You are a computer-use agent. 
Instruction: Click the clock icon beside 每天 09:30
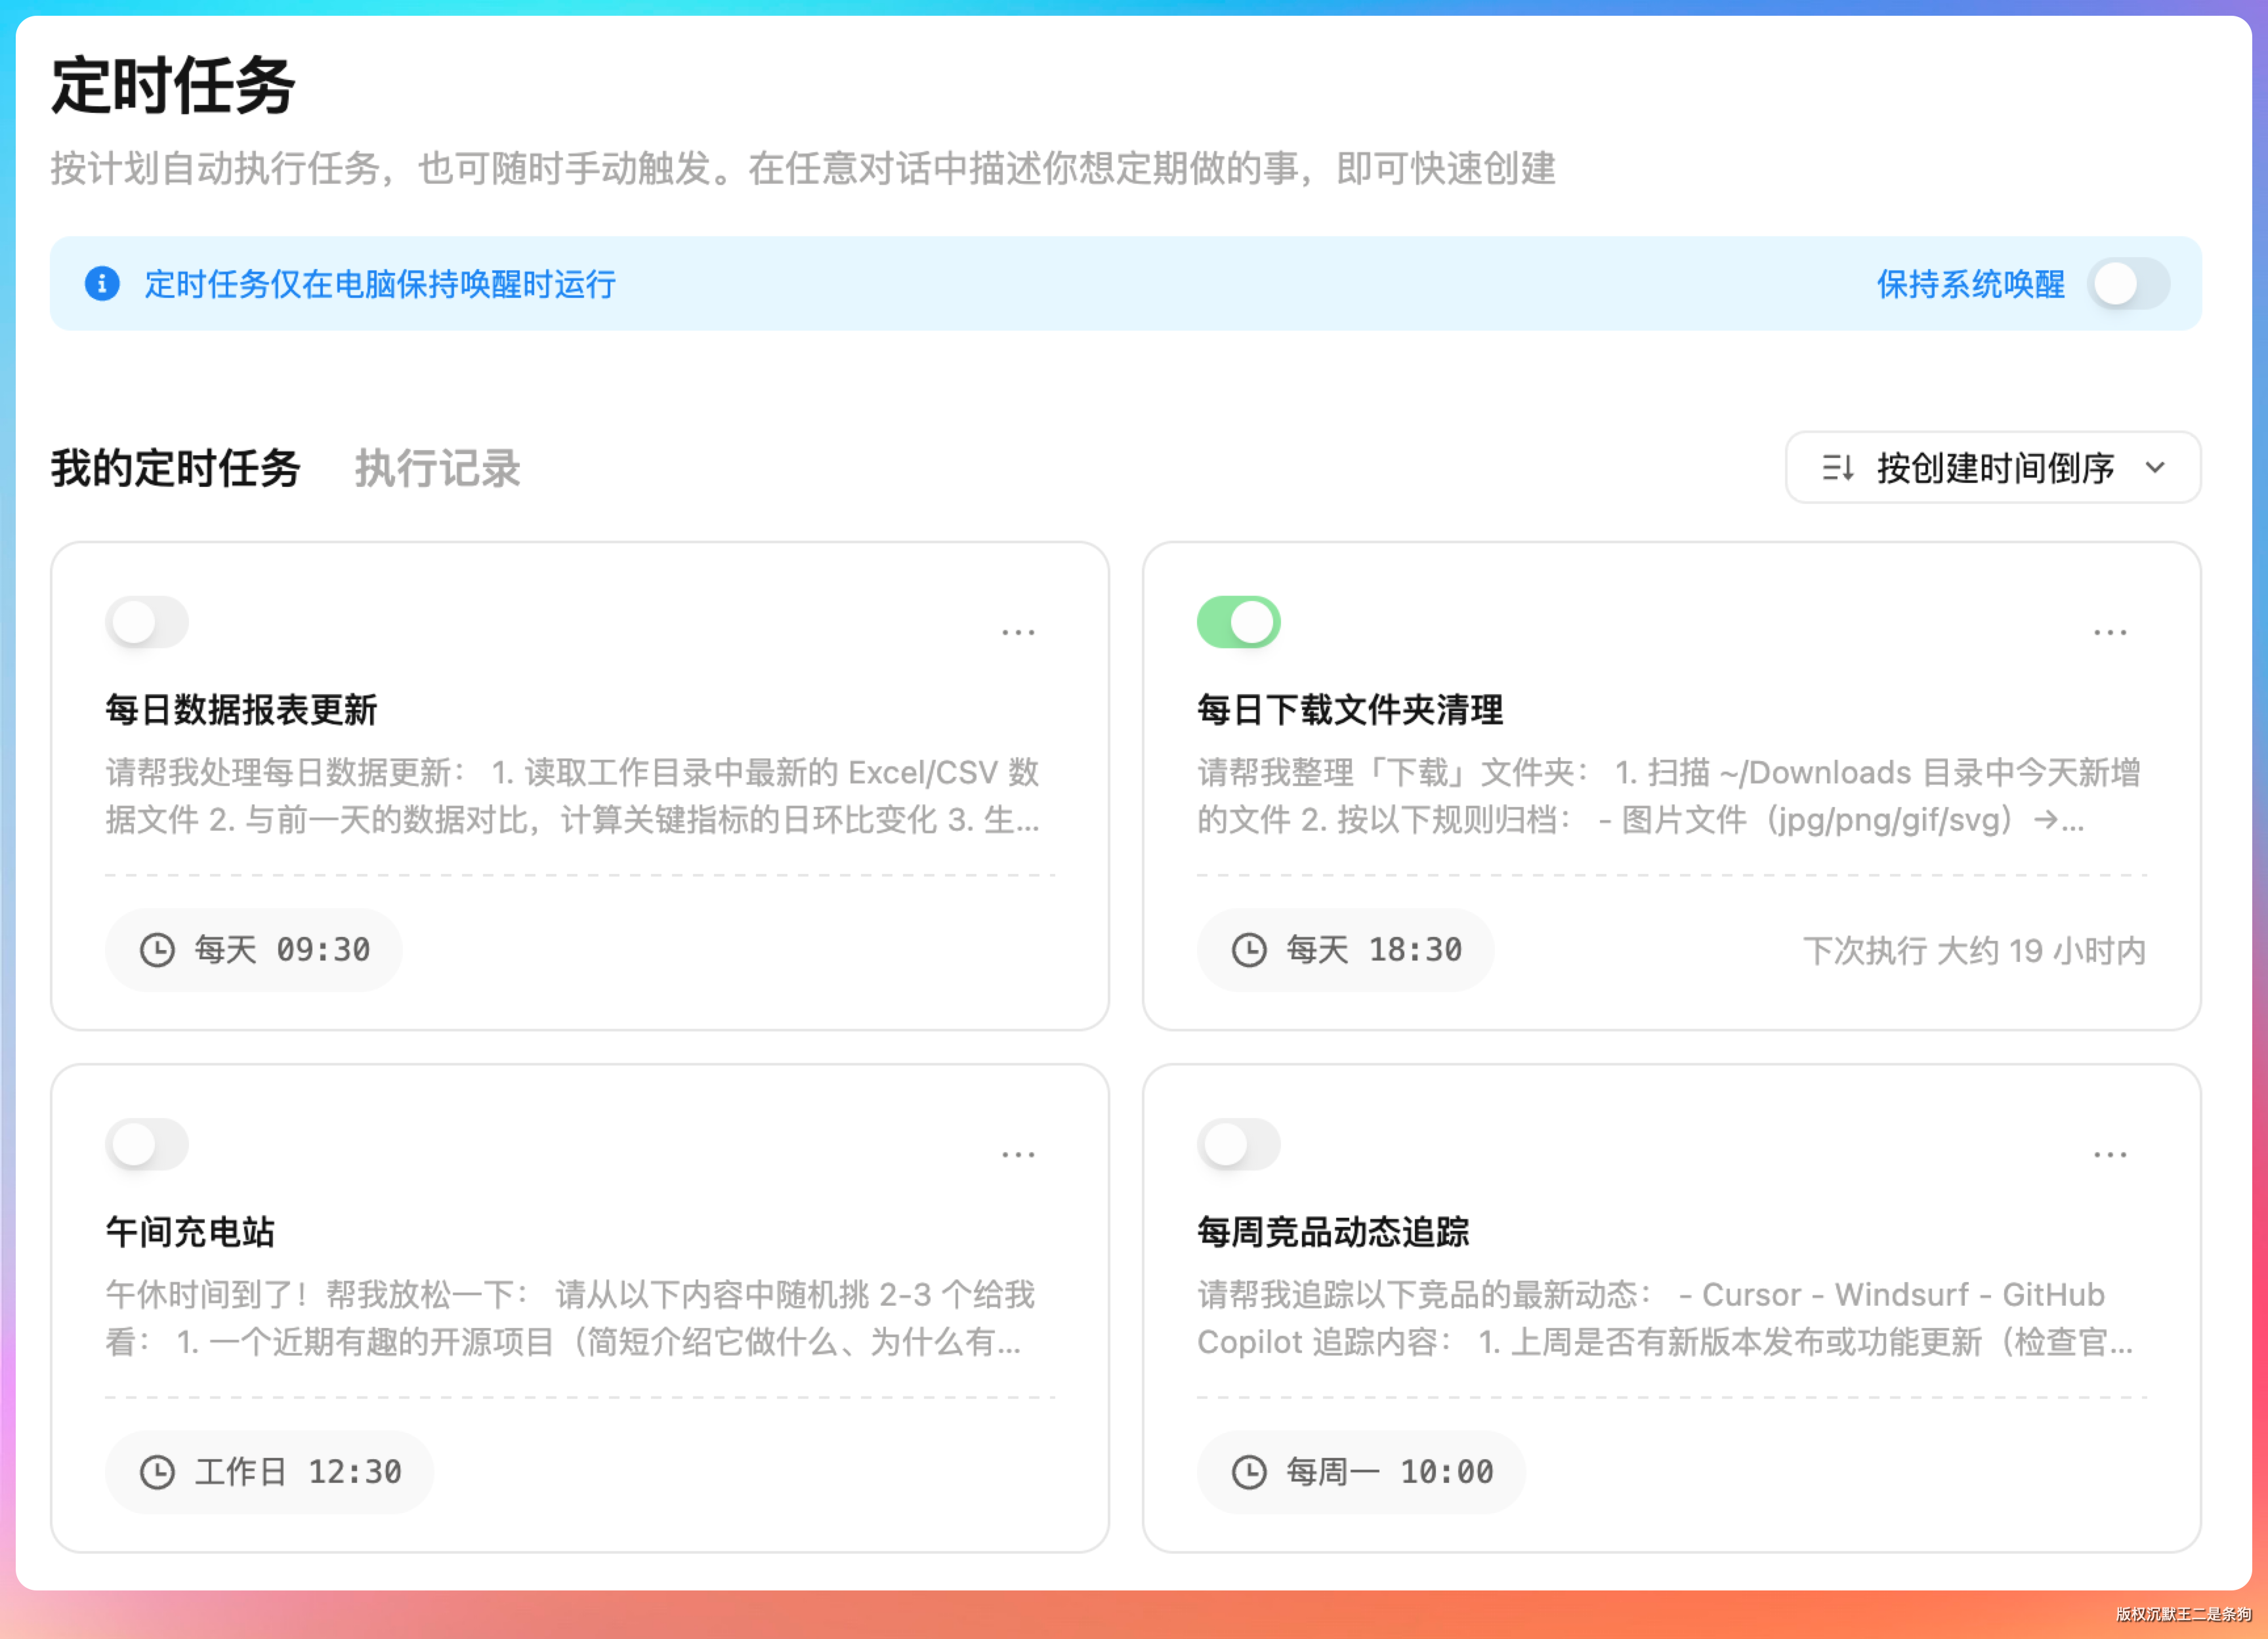click(x=157, y=950)
